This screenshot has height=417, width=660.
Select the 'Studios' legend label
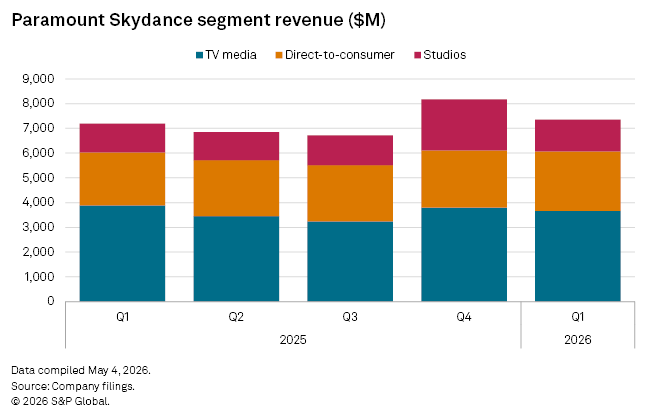[444, 55]
